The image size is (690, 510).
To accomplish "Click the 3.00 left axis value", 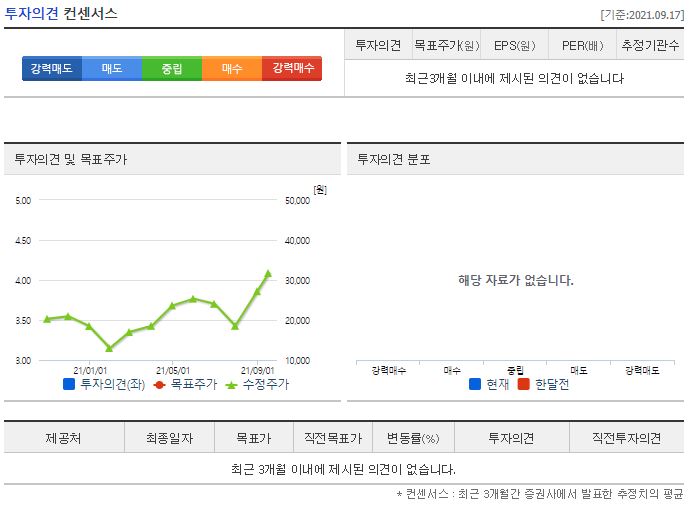I will 23,361.
